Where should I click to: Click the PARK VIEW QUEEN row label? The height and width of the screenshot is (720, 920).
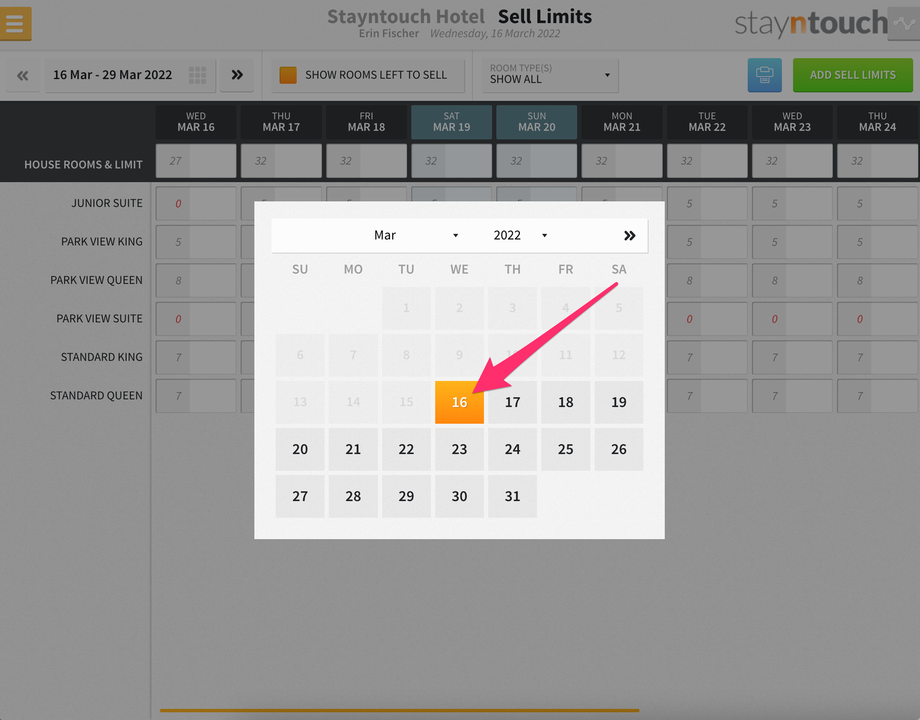(x=96, y=280)
